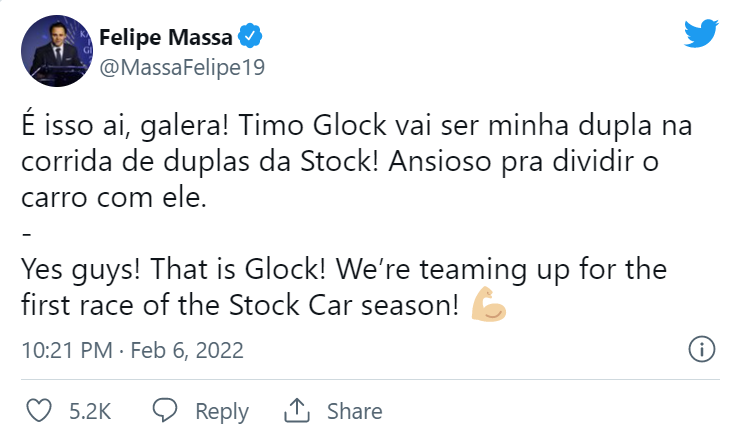Like the tweet with the heart icon
Screen dimensions: 731x440
(38, 410)
